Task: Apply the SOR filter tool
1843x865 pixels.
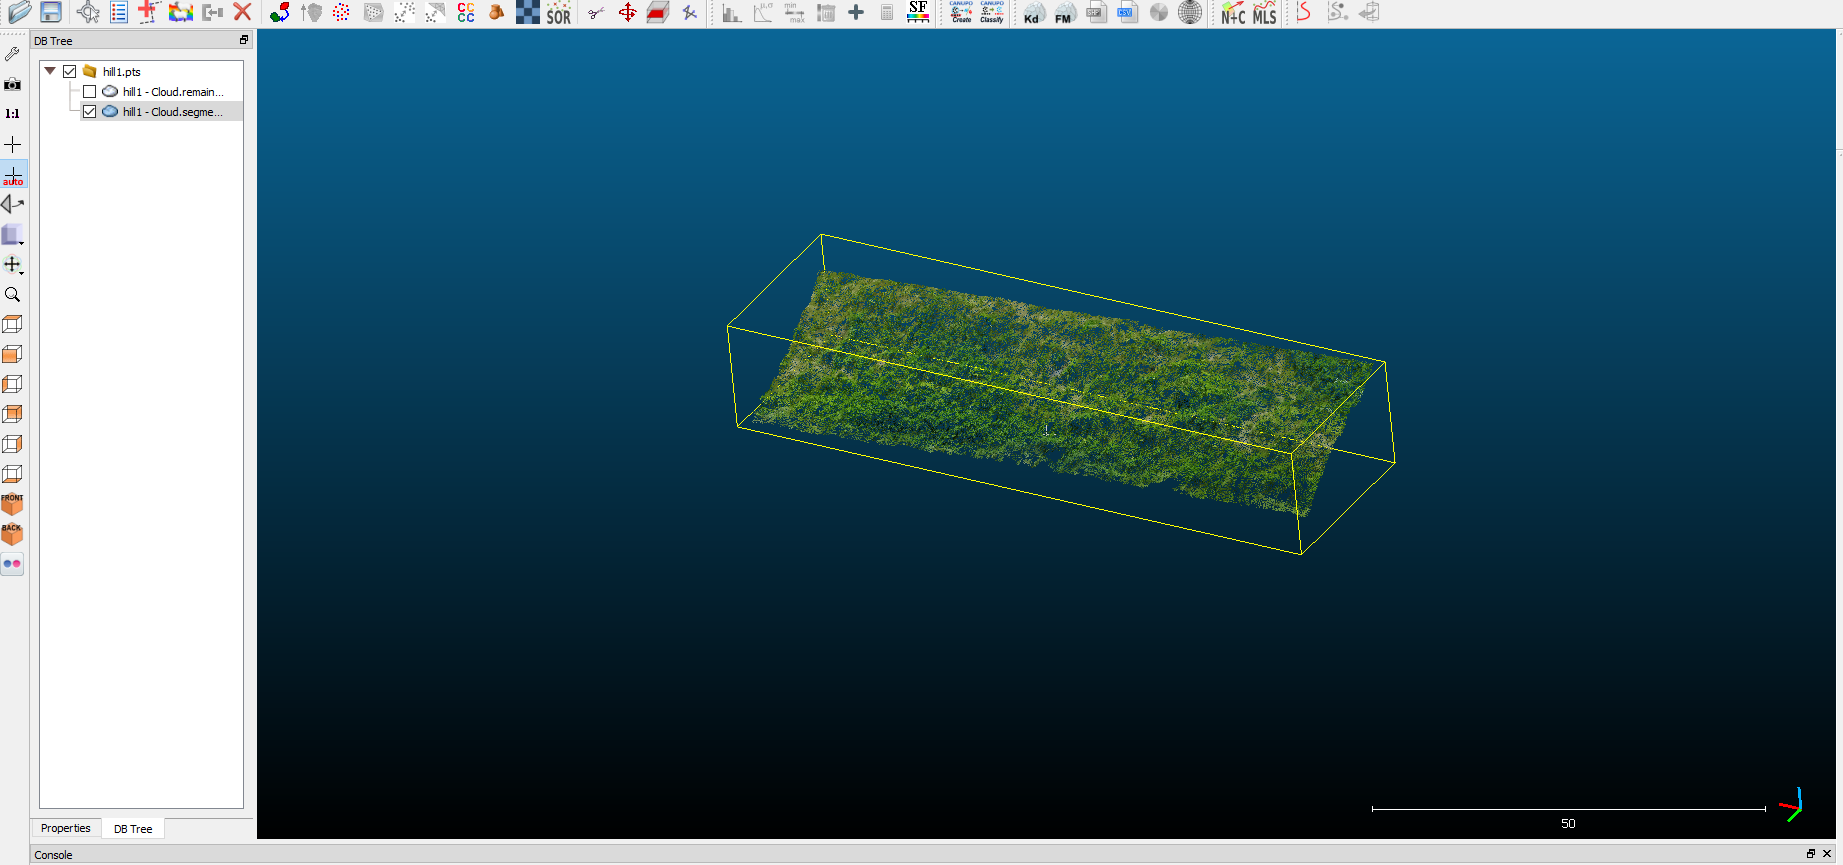Action: (559, 12)
